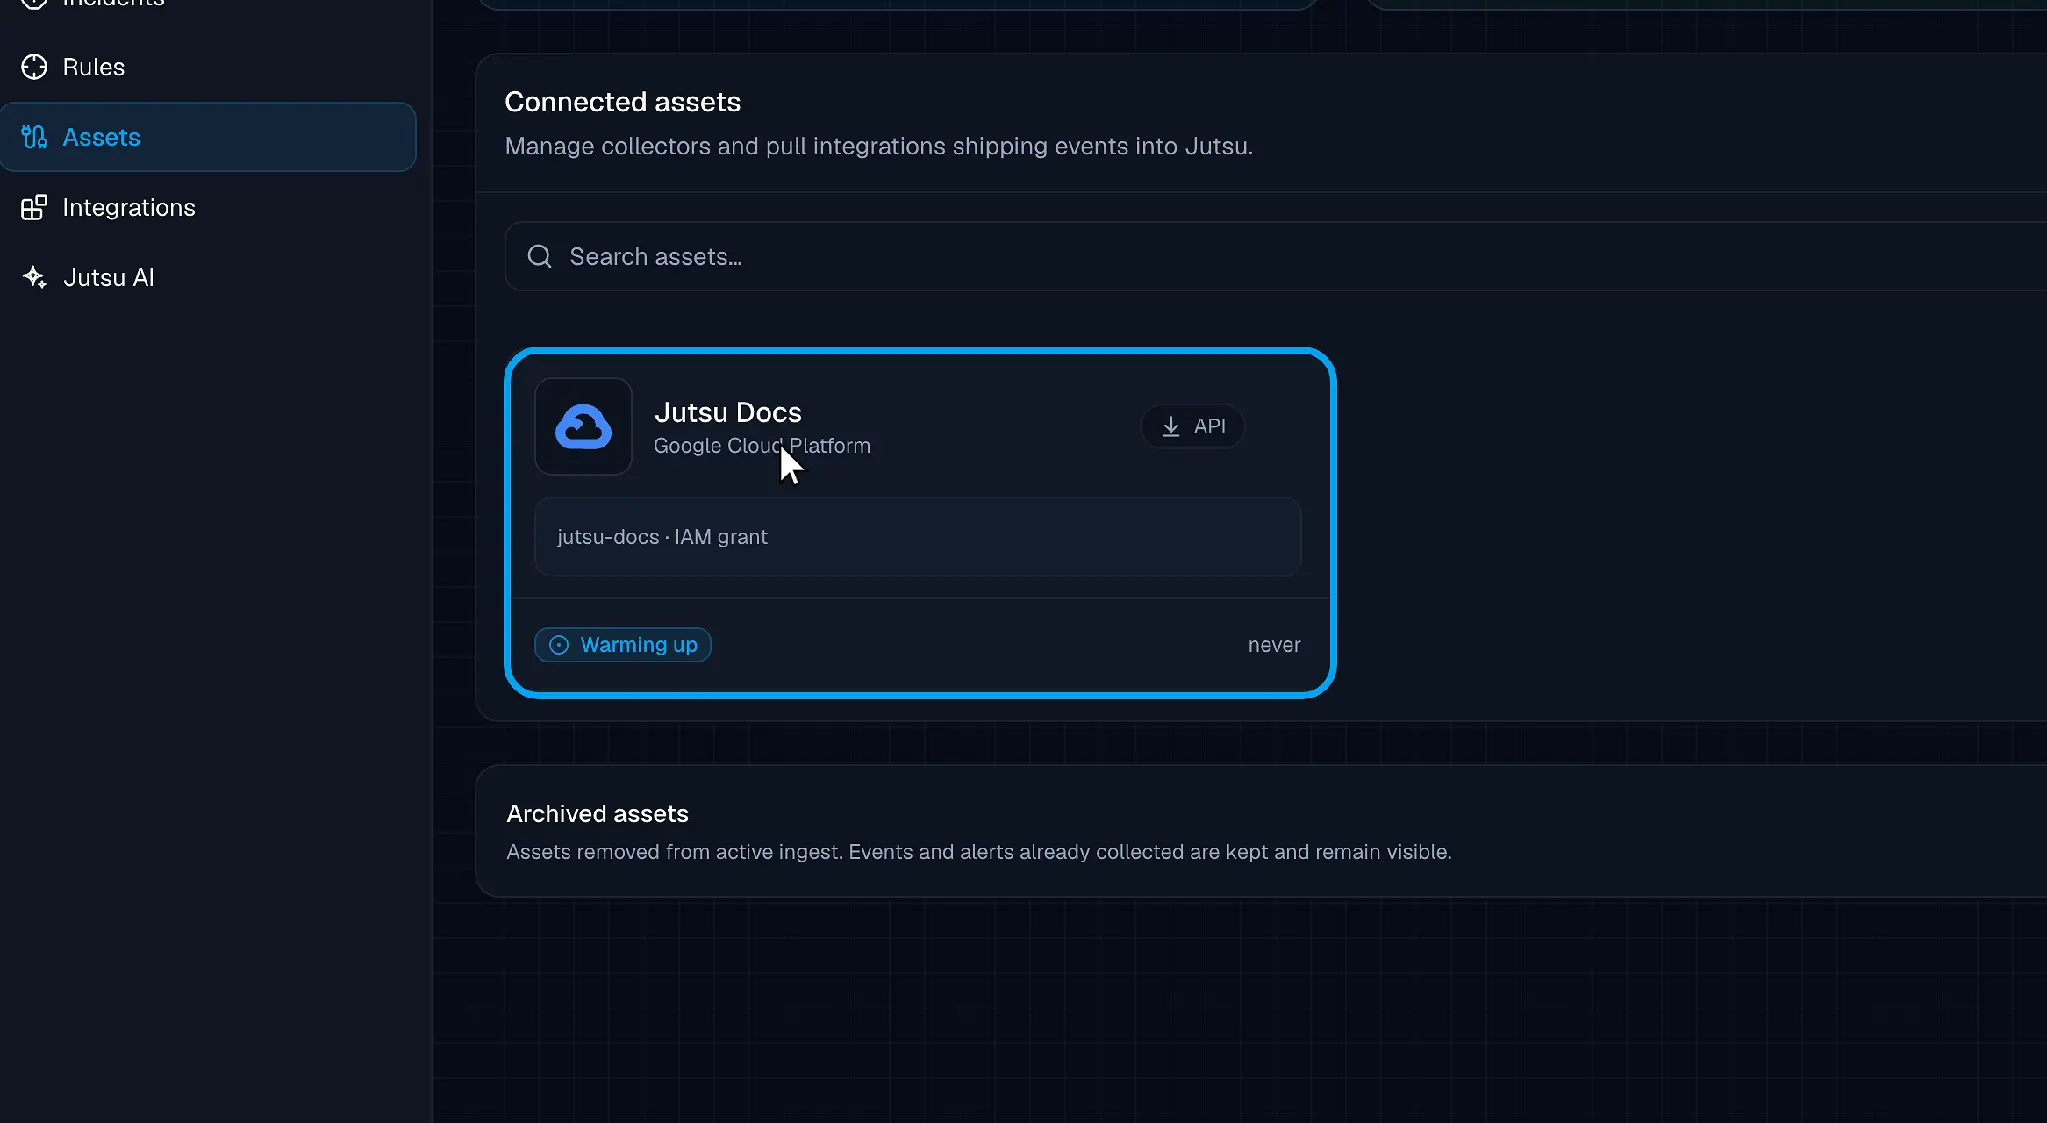This screenshot has height=1123, width=2047.
Task: Click the 'never' last-seen text
Action: click(x=1273, y=645)
